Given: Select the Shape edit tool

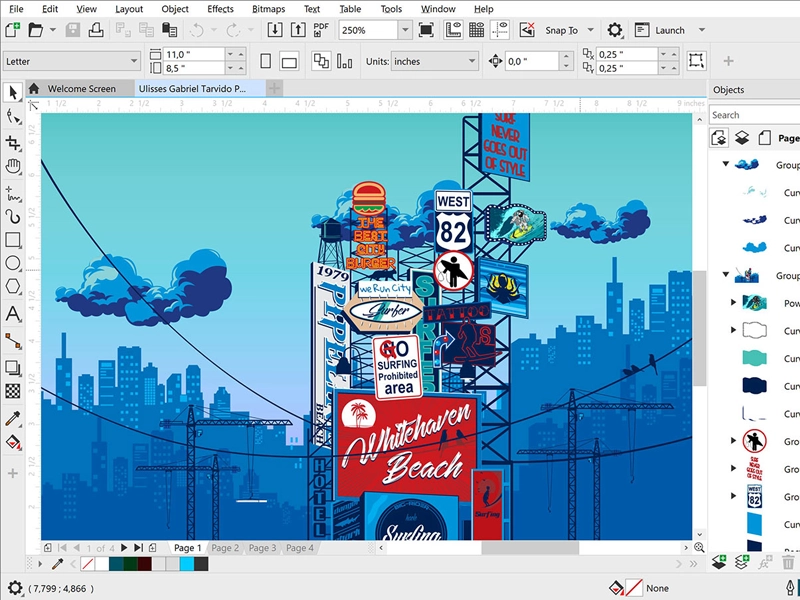Looking at the screenshot, I should 13,117.
